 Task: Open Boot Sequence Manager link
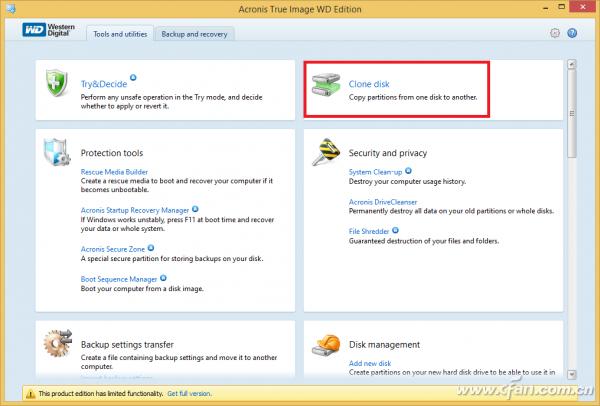pyautogui.click(x=119, y=279)
